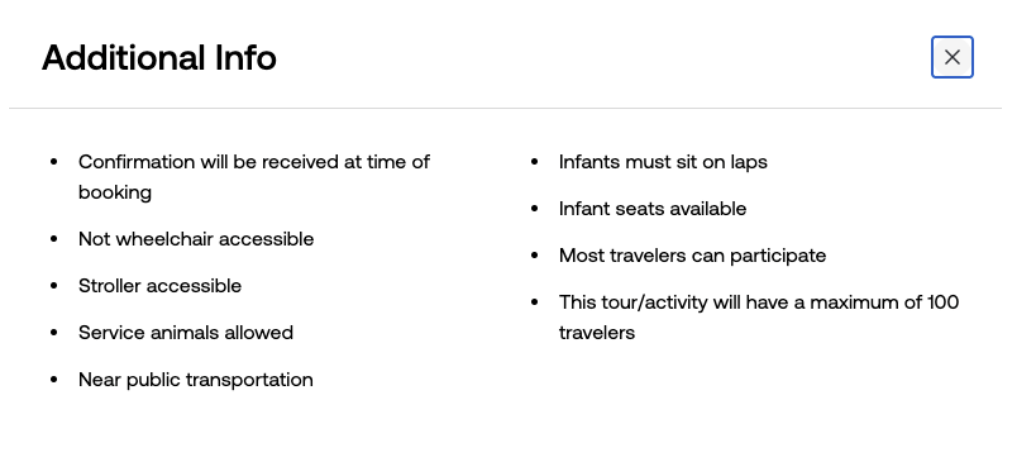
Task: Click bullet beside 'Stroller accessible'
Action: point(54,285)
